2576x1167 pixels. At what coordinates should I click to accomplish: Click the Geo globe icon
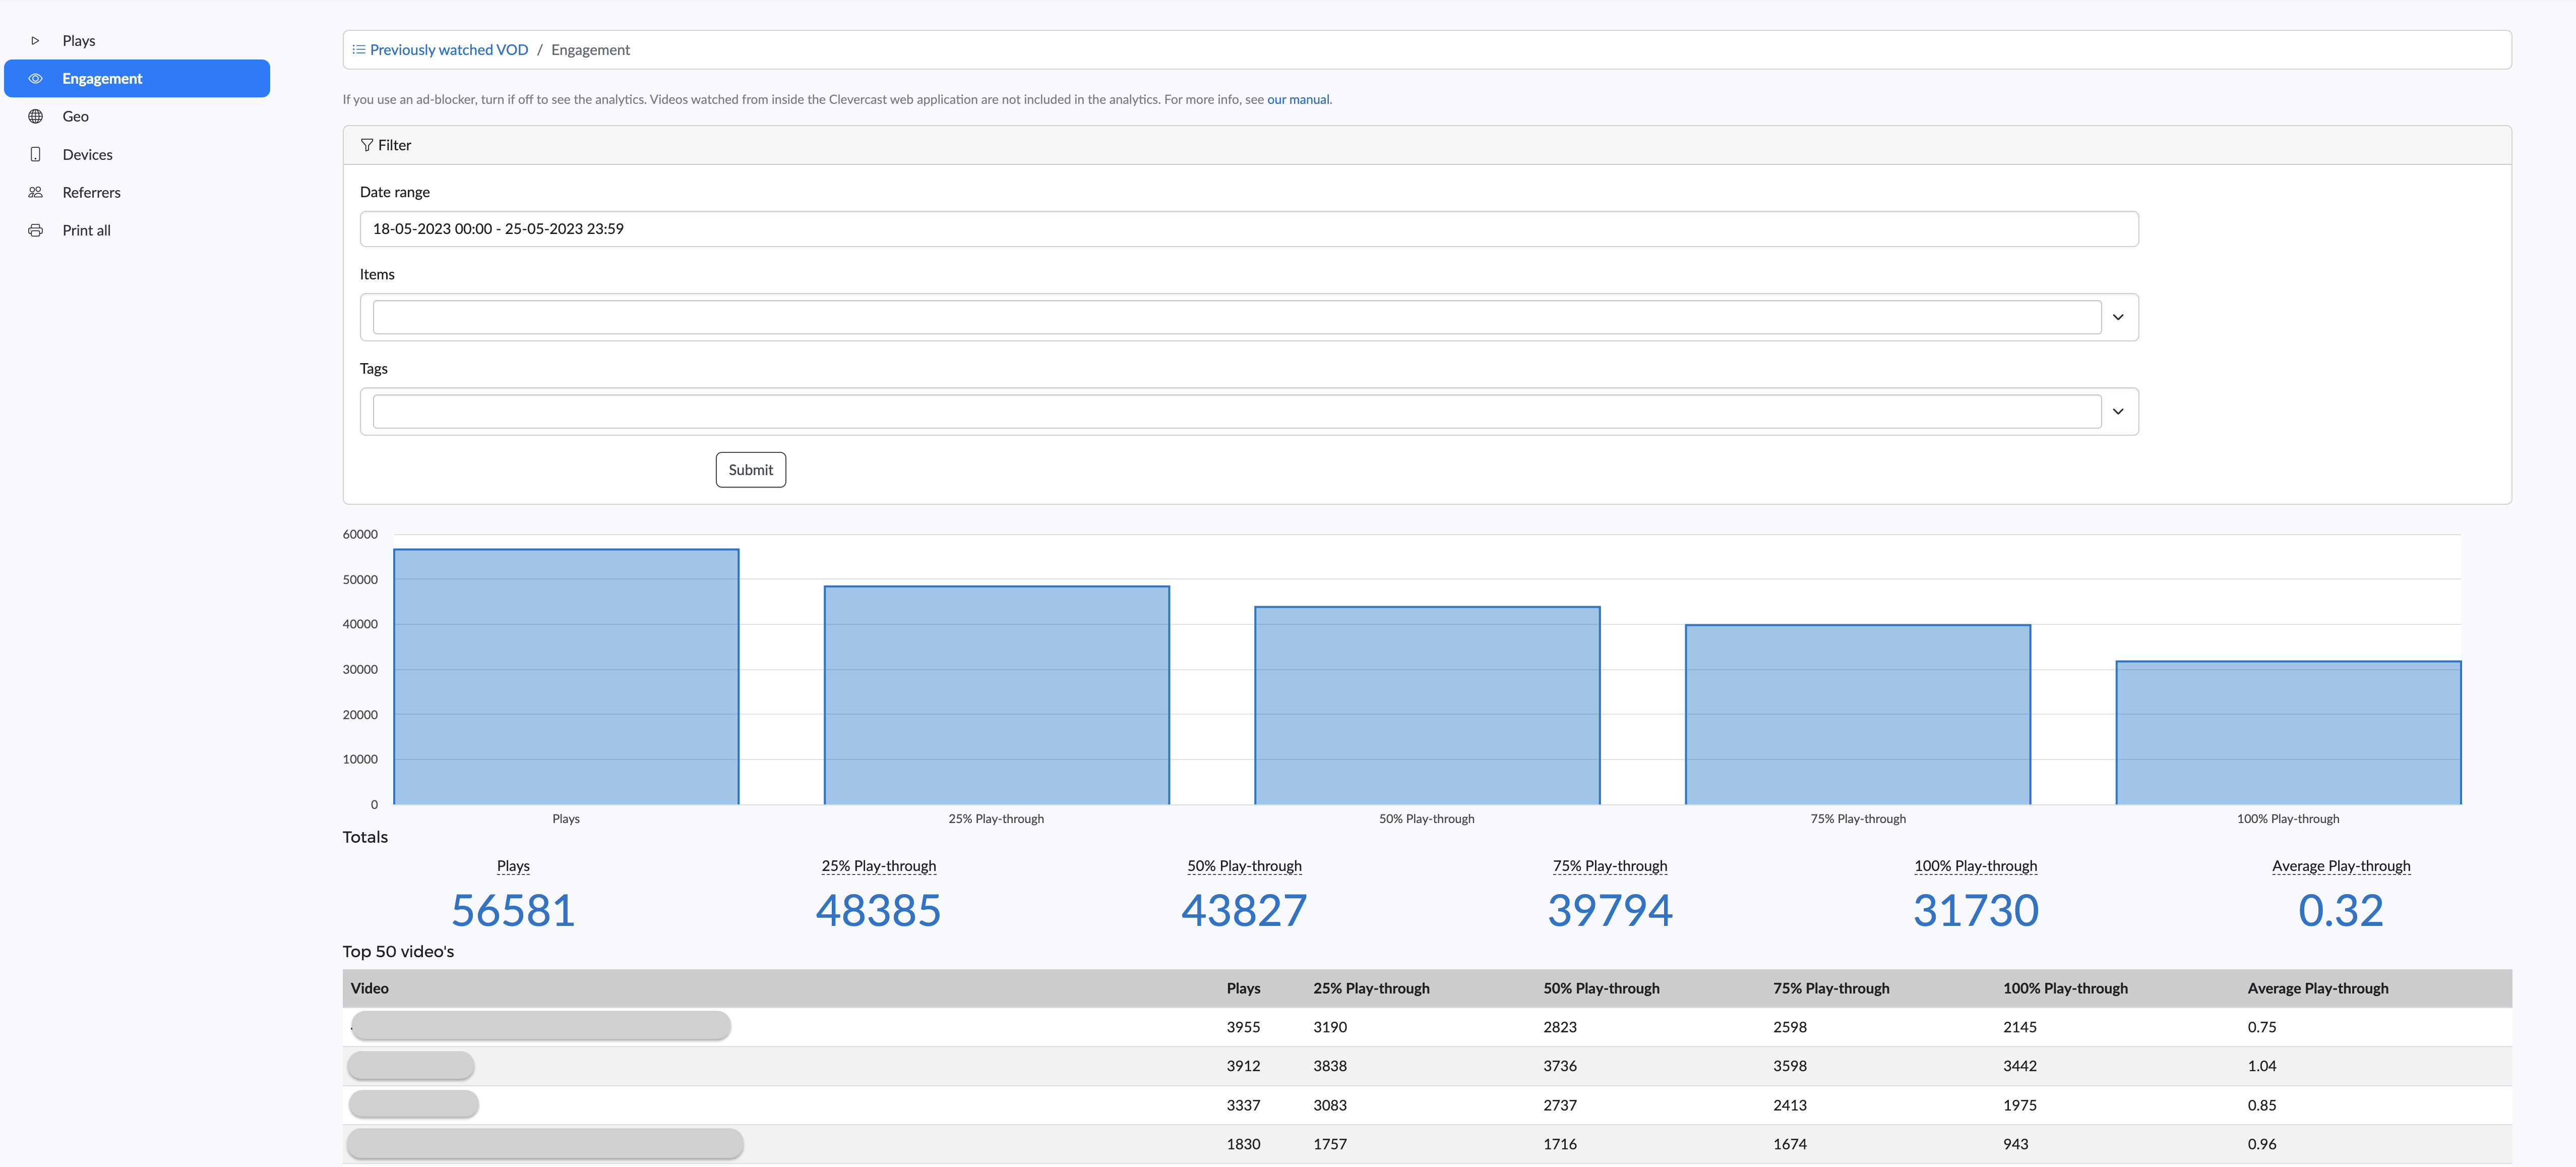coord(35,117)
